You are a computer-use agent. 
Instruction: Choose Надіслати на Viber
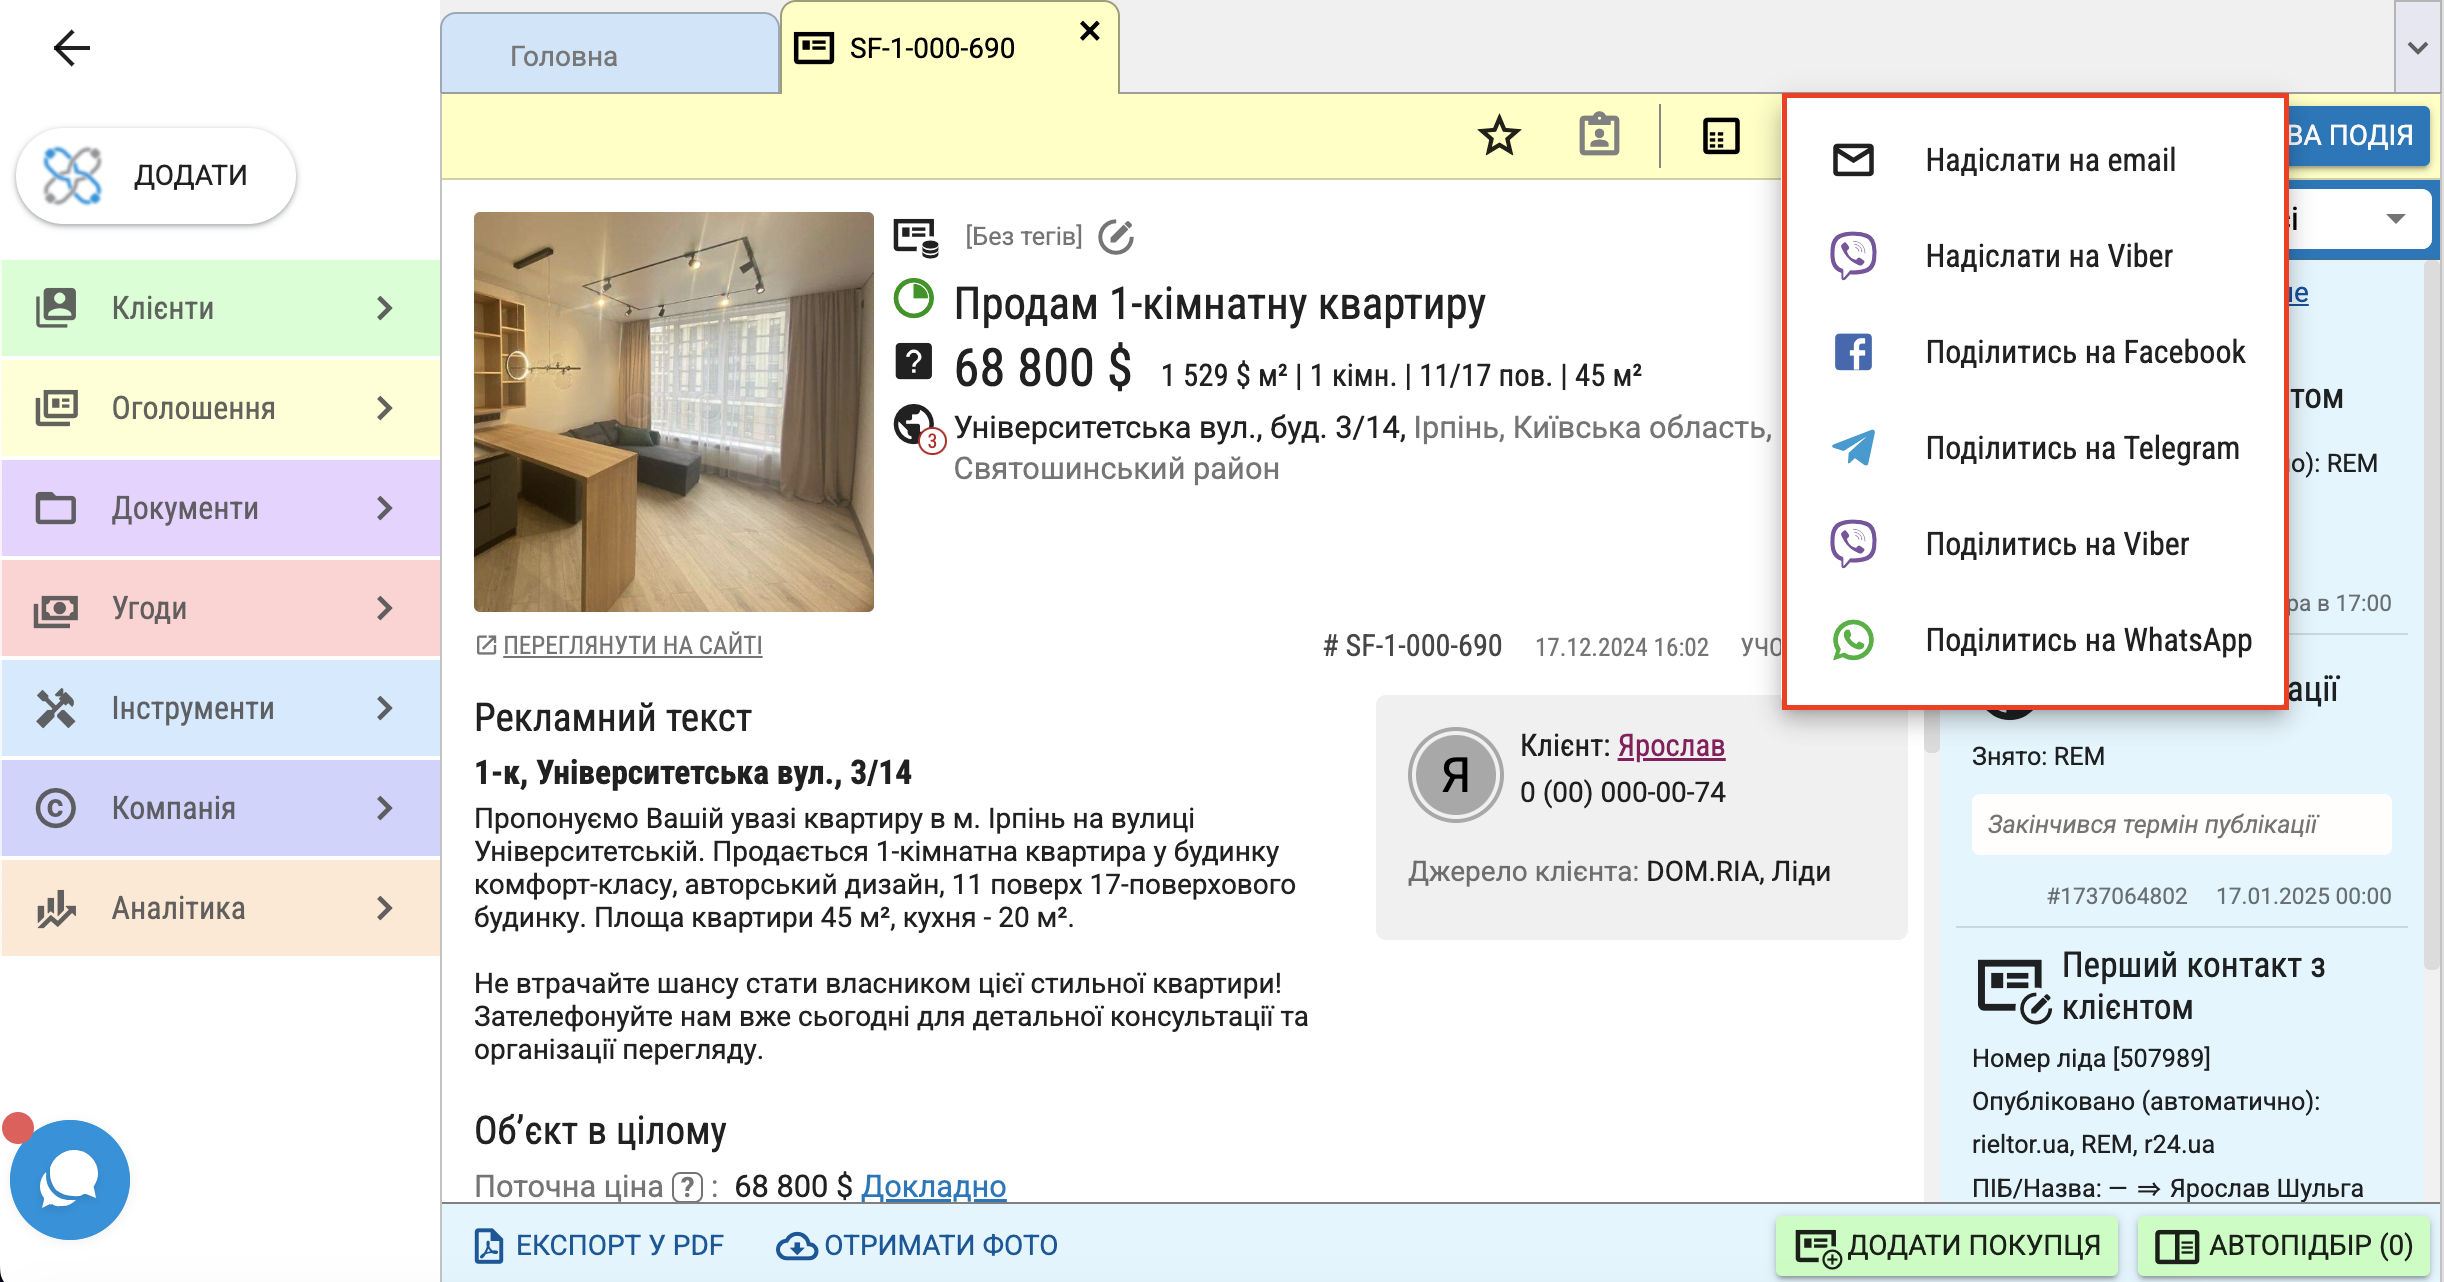tap(2036, 256)
